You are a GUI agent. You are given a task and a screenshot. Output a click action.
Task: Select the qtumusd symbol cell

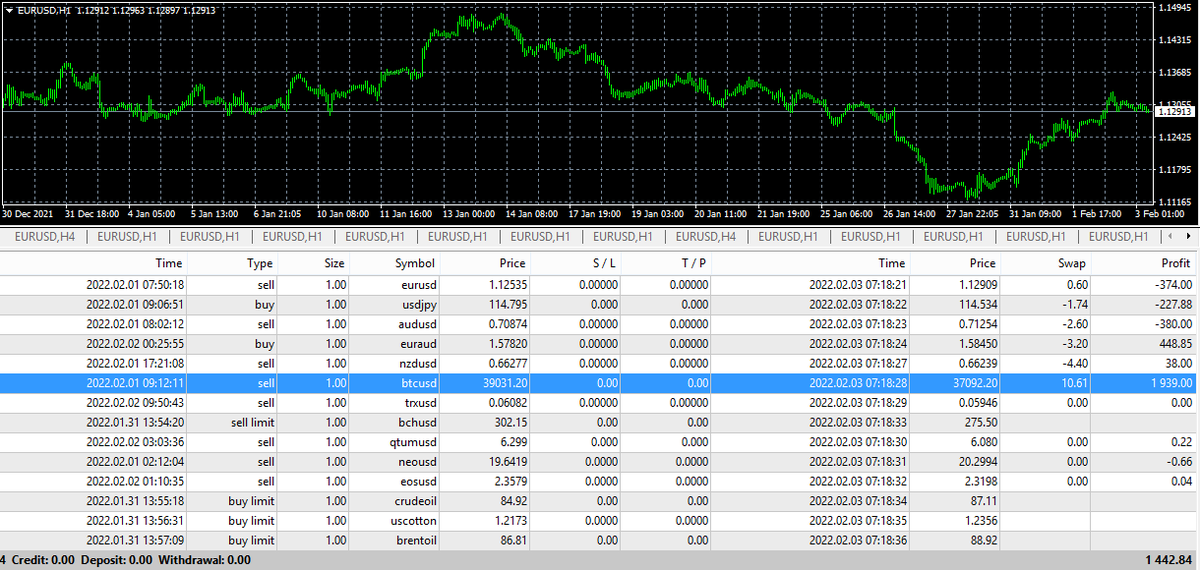tap(412, 441)
